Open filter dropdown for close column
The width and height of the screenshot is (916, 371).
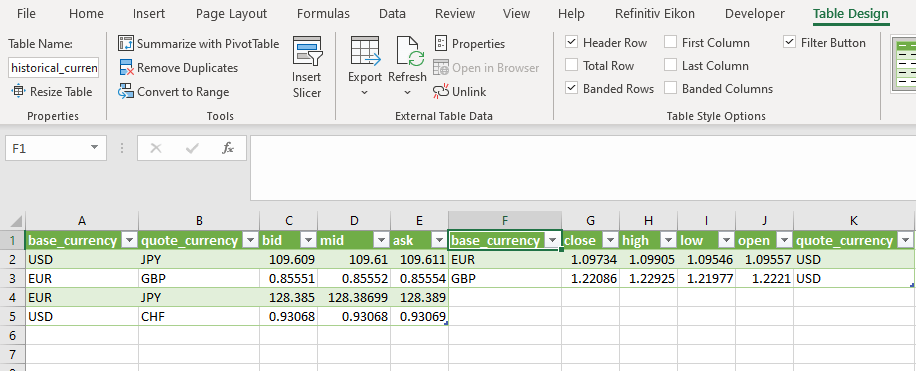coord(610,241)
